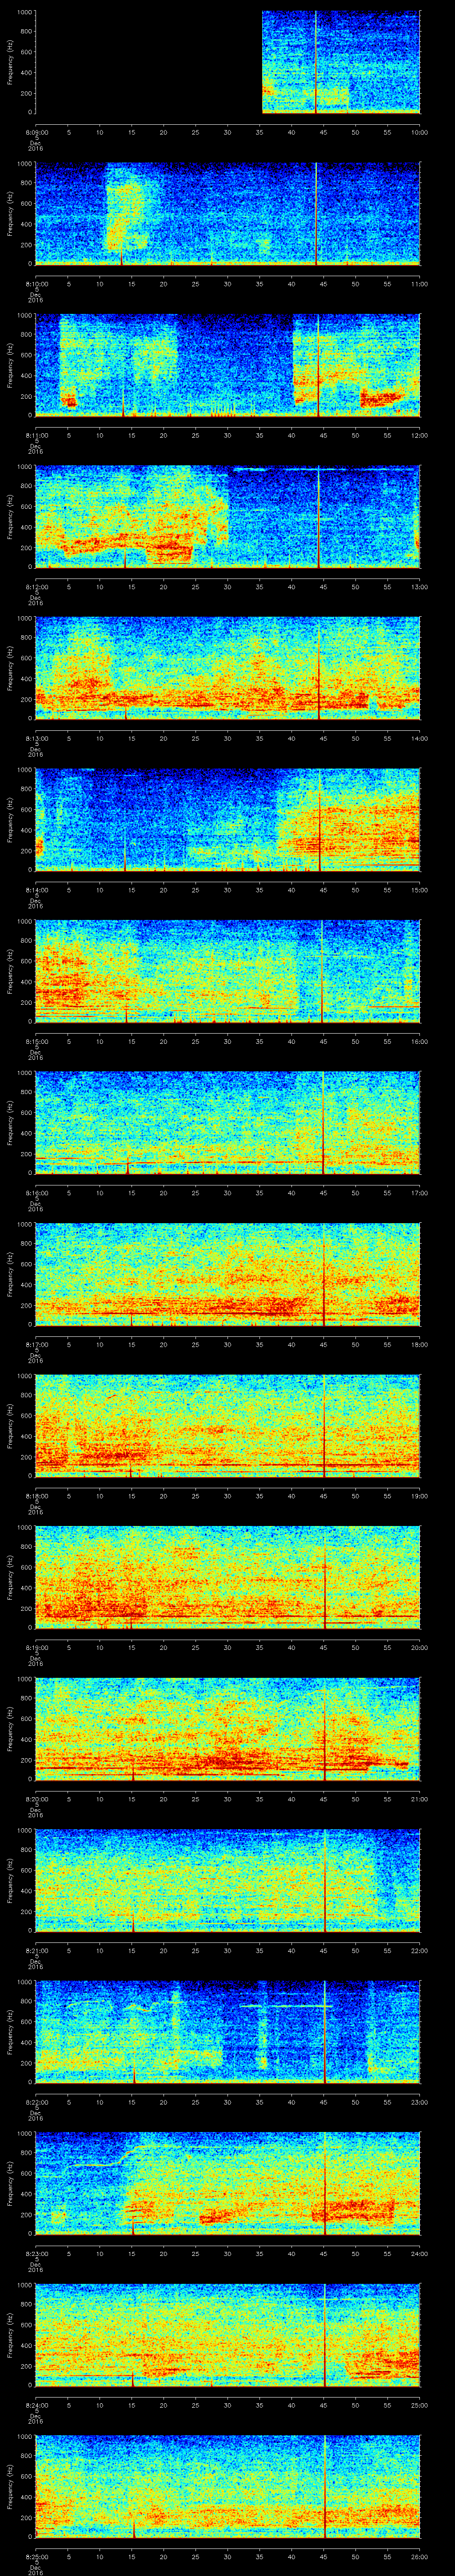
Task: Click the '8:16:00' start time label
Action: tap(36, 1193)
